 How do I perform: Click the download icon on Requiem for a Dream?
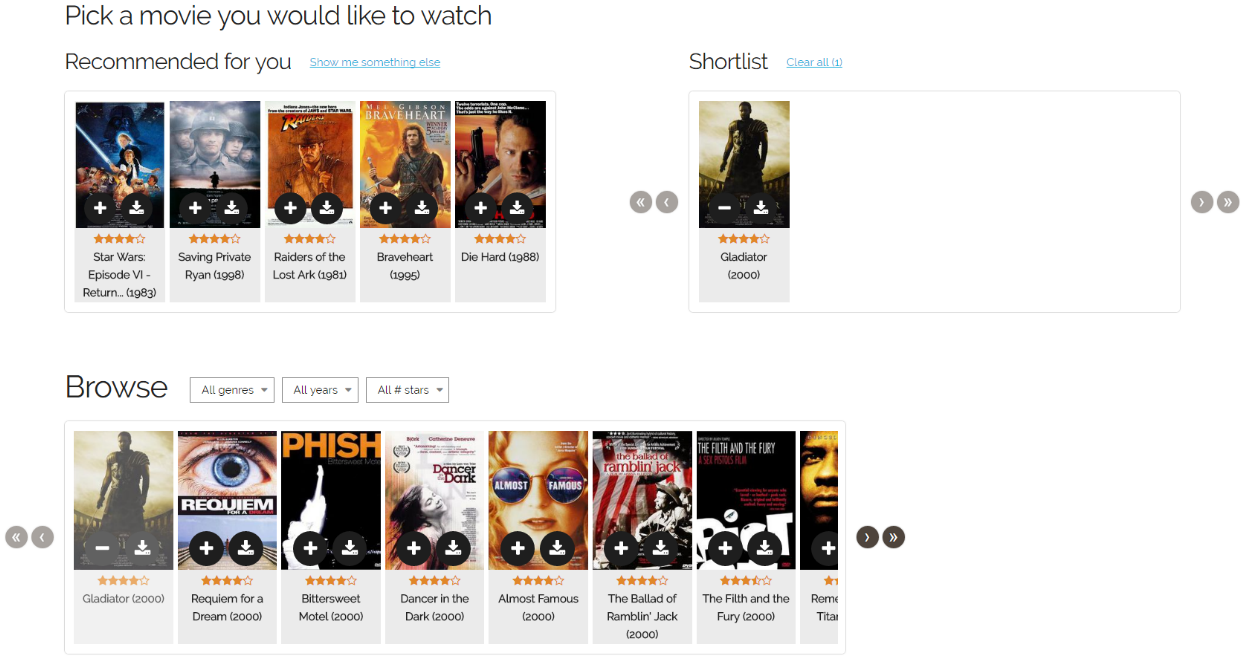click(x=245, y=548)
